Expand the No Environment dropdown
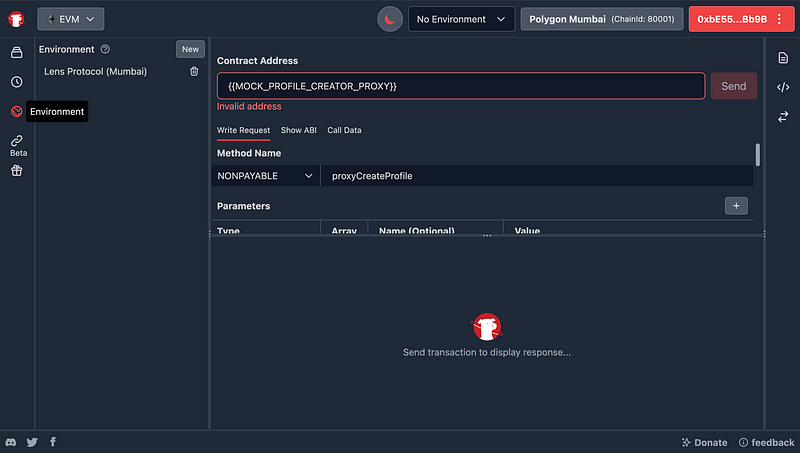The width and height of the screenshot is (800, 453). point(461,19)
